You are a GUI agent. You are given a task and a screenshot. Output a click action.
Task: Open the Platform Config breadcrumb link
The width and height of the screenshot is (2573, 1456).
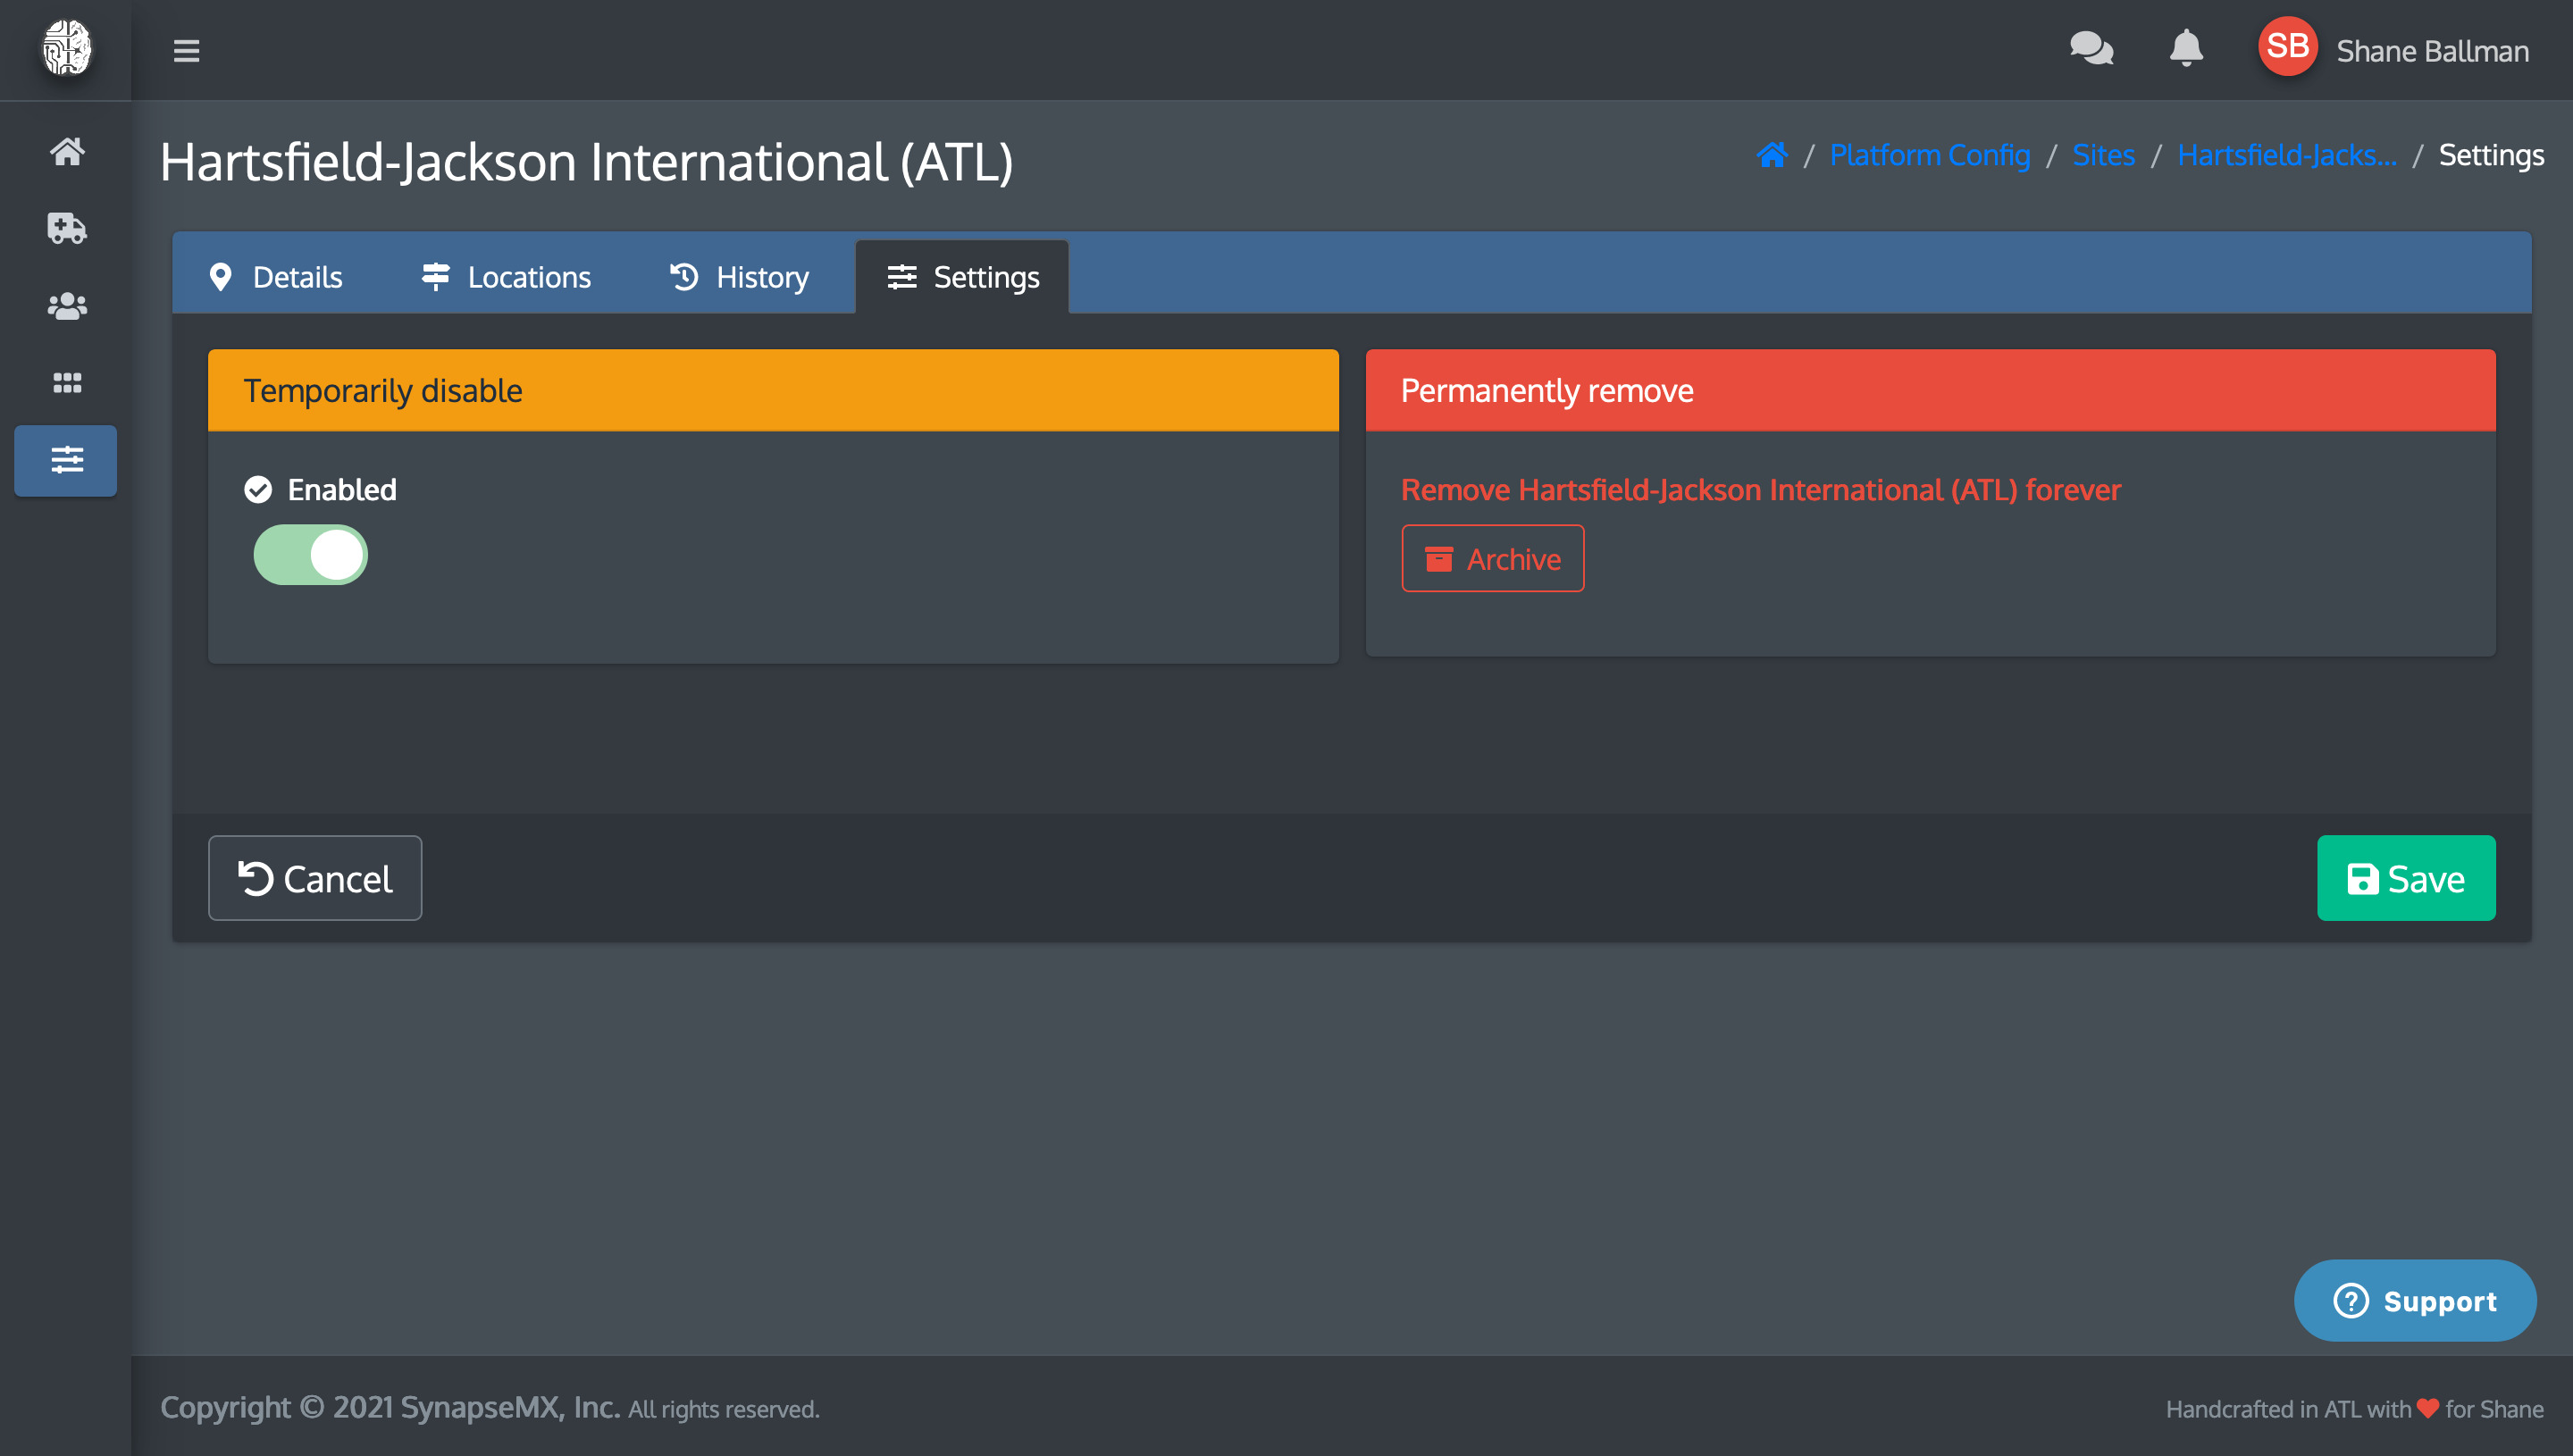(1929, 155)
